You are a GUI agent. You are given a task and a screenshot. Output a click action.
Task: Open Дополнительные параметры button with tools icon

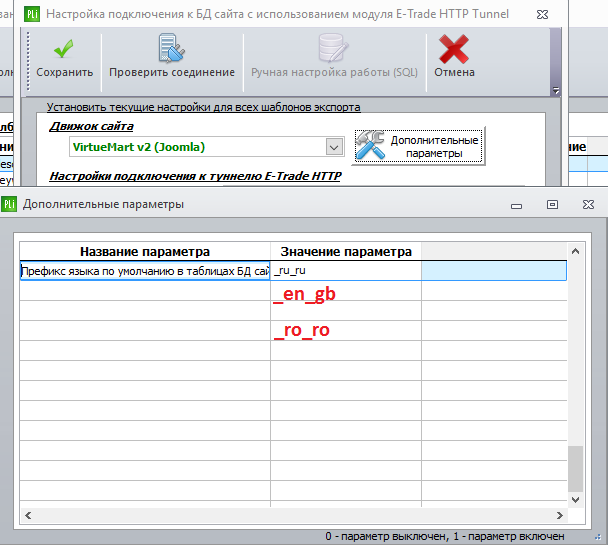pyautogui.click(x=419, y=147)
